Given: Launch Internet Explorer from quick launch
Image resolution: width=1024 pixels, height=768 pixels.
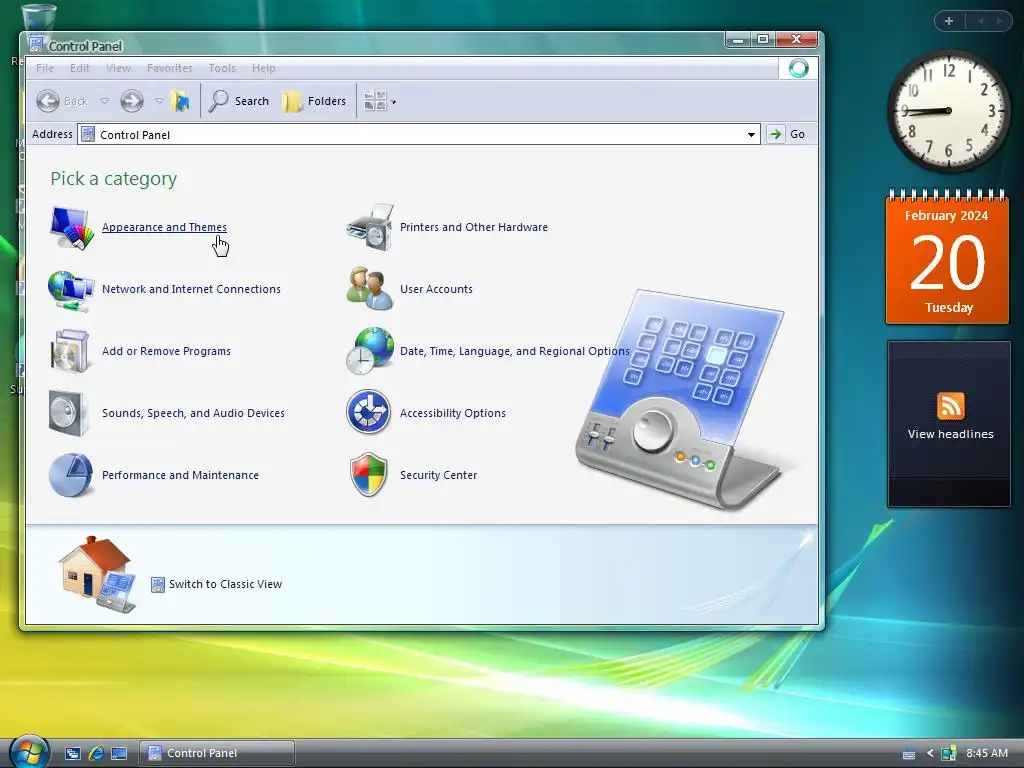Looking at the screenshot, I should click(x=96, y=753).
